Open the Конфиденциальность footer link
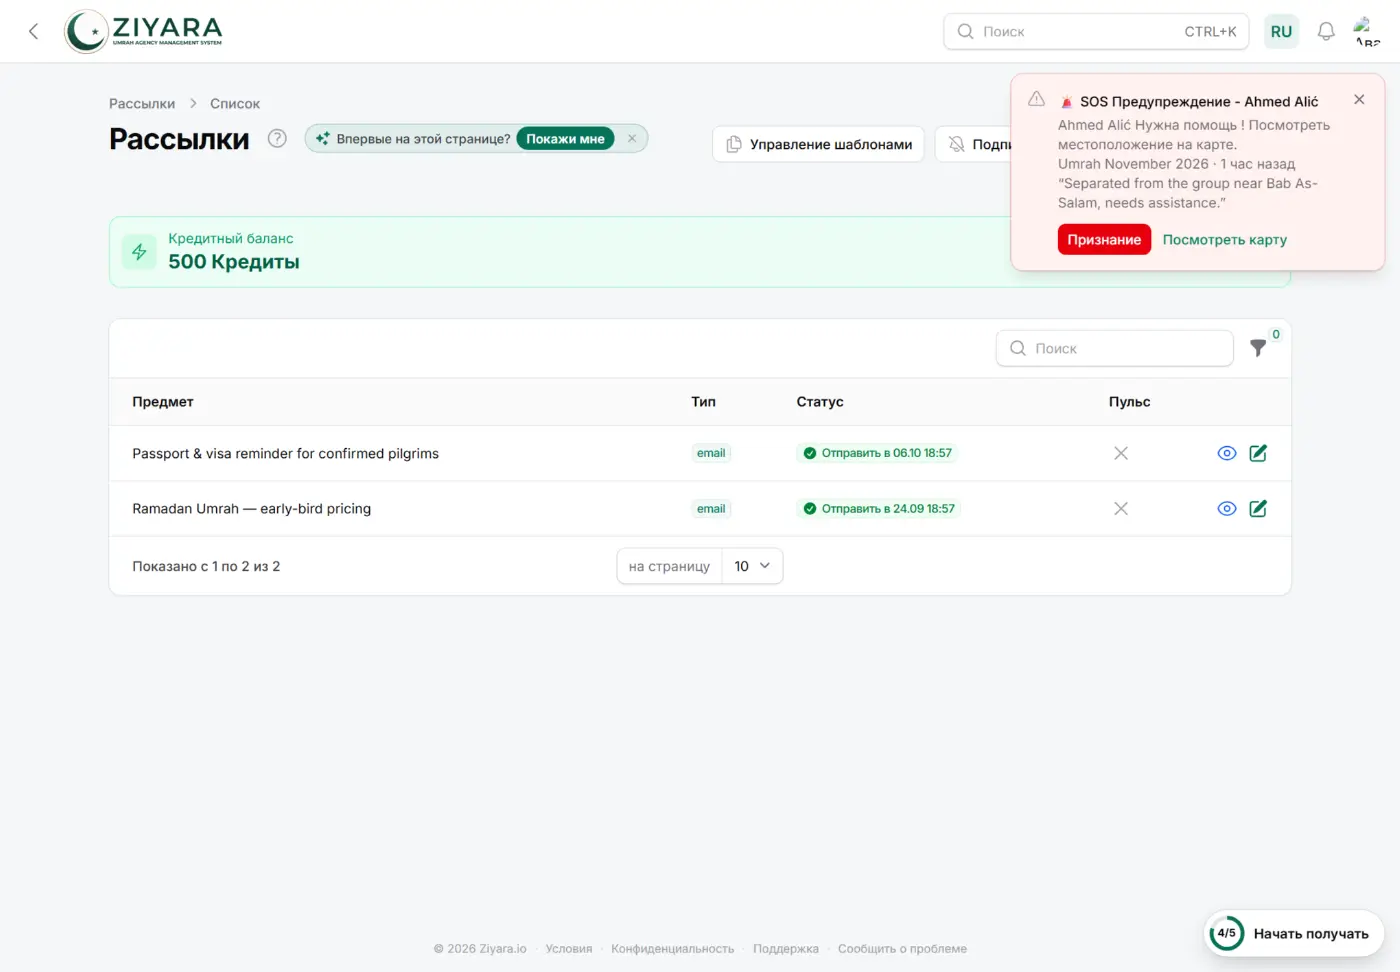 [x=672, y=949]
